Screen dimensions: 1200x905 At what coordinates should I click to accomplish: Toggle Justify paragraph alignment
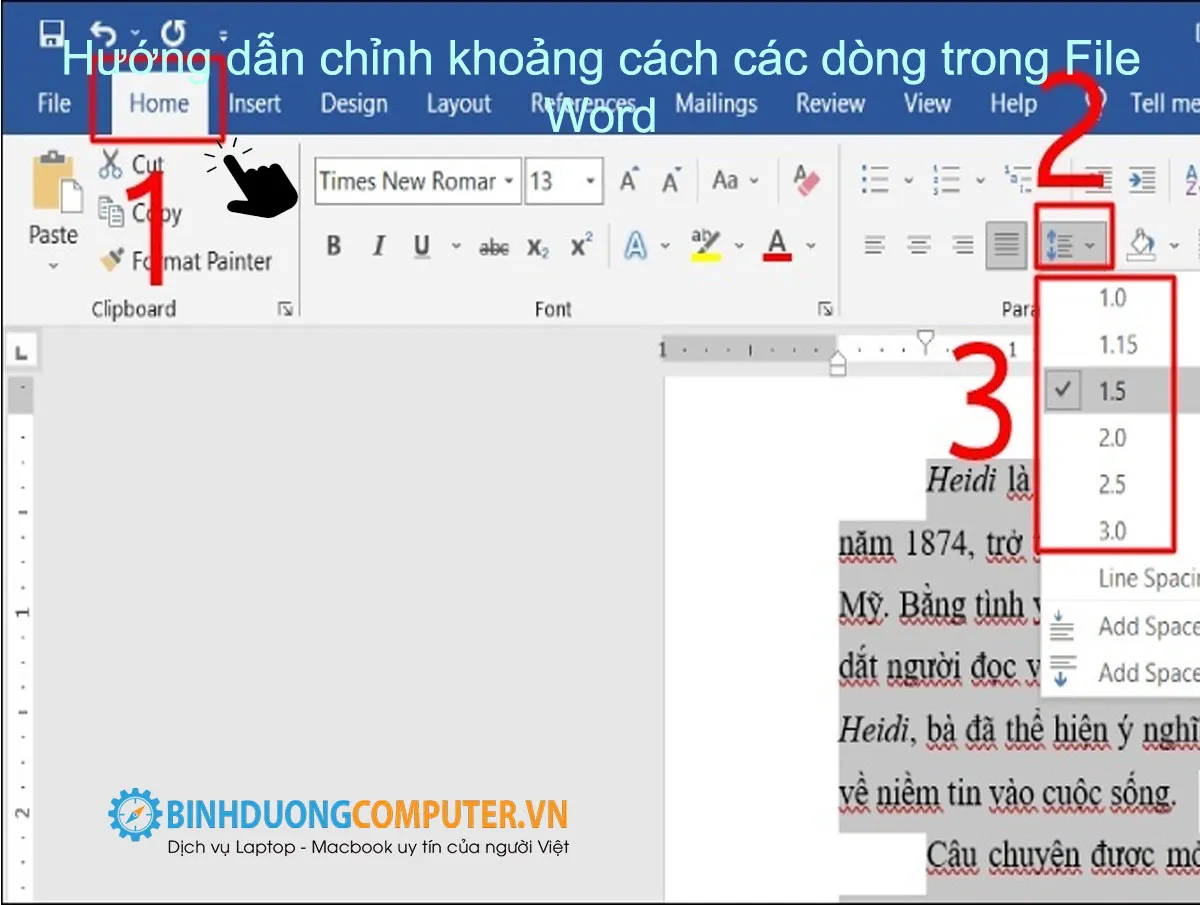(x=1006, y=244)
